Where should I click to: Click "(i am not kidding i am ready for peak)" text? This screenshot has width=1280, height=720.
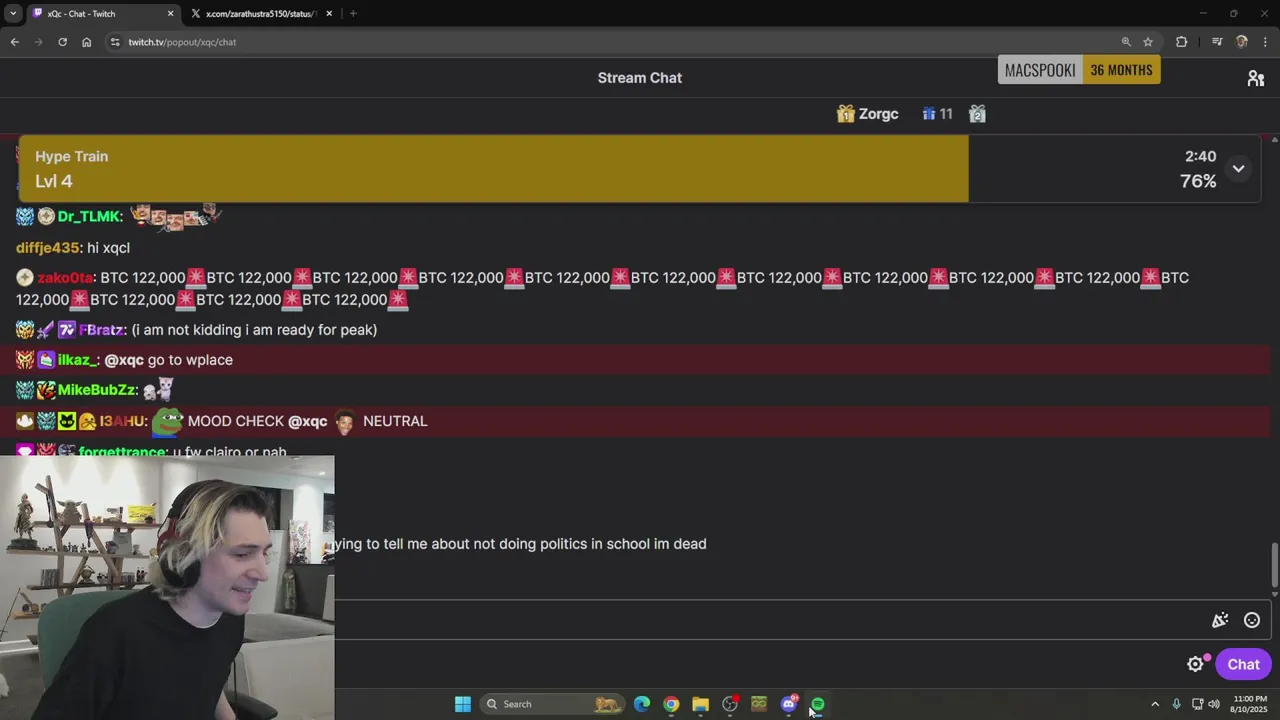pos(254,330)
